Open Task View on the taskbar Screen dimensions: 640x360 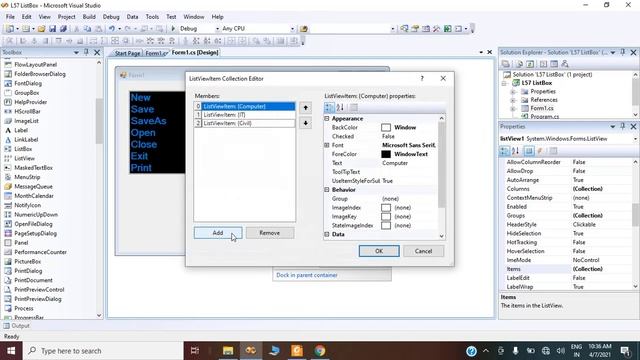click(x=195, y=351)
